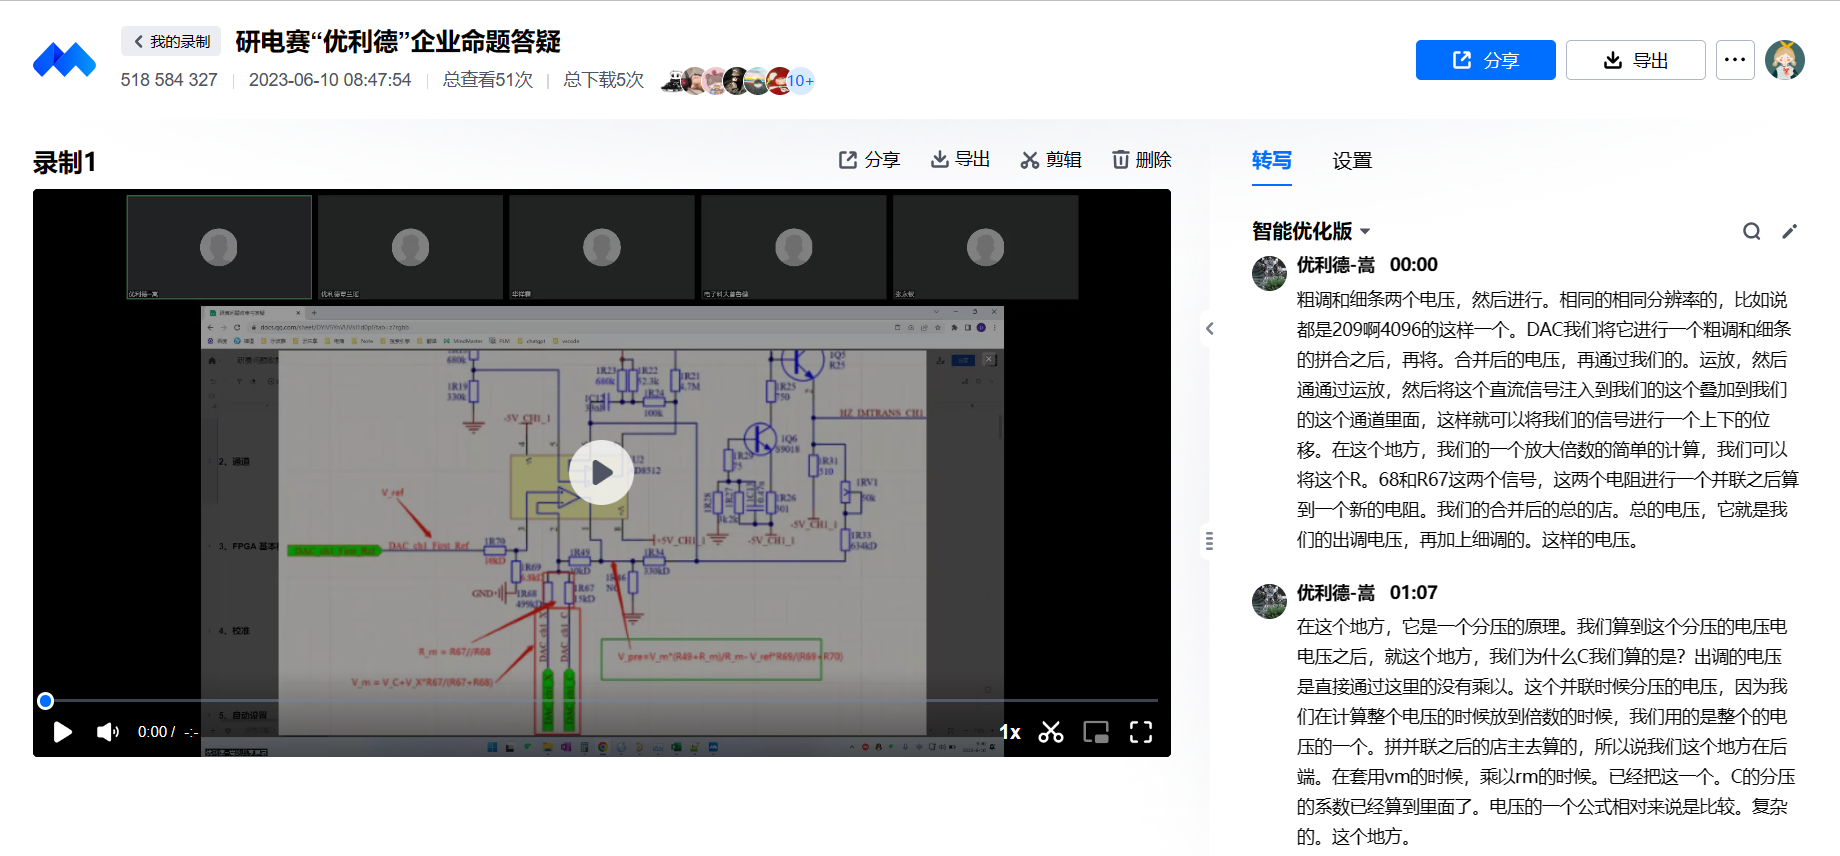Go back to 我的录制
The height and width of the screenshot is (856, 1840).
(171, 42)
